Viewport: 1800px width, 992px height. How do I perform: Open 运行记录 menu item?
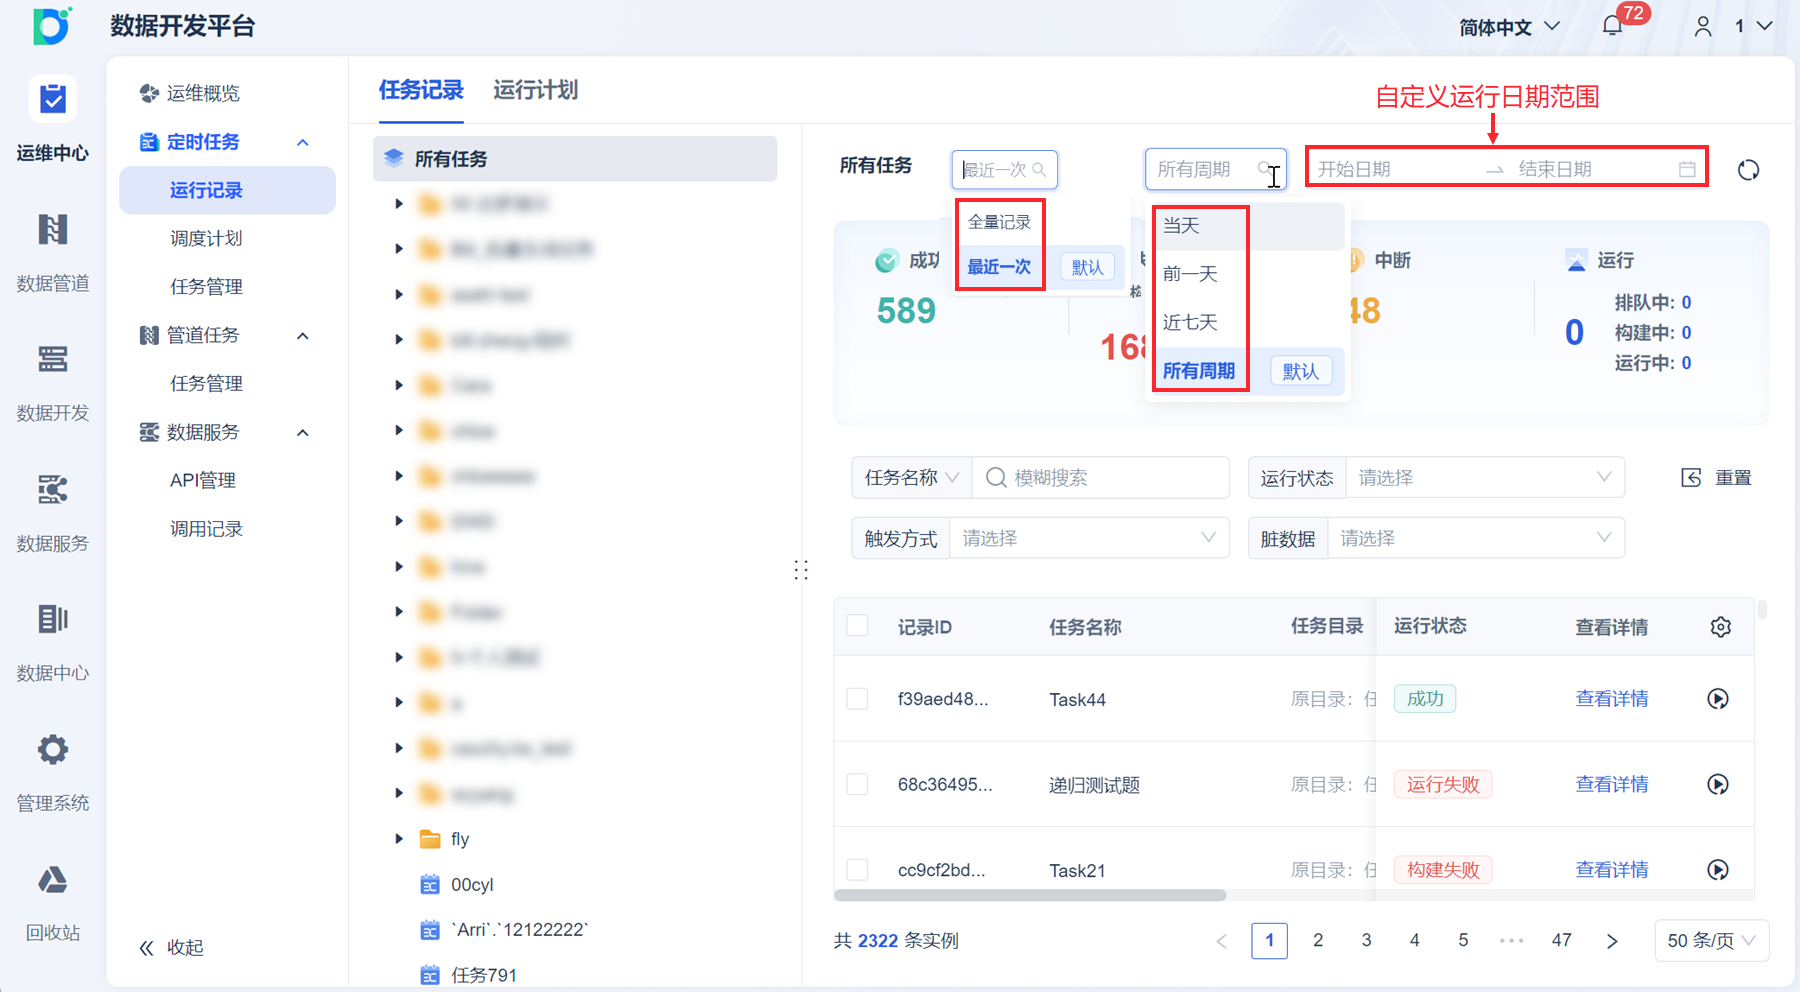(x=227, y=190)
